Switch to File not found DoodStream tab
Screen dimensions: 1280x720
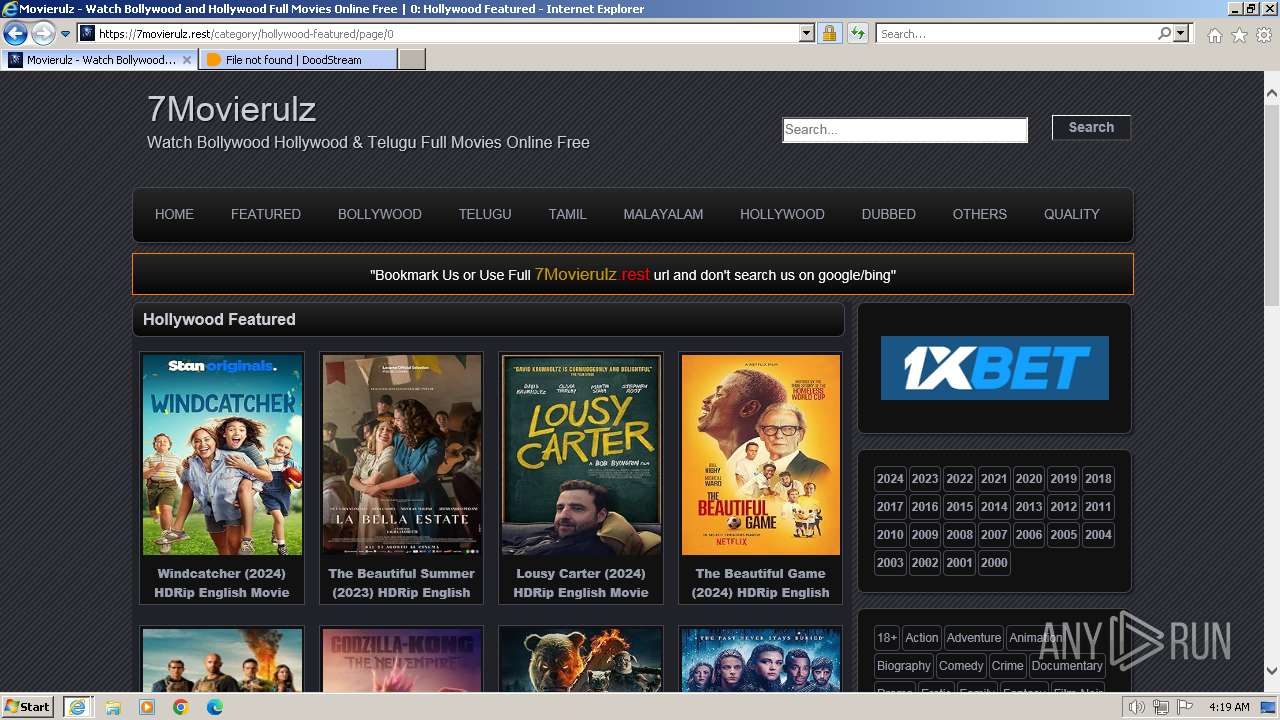tap(297, 60)
